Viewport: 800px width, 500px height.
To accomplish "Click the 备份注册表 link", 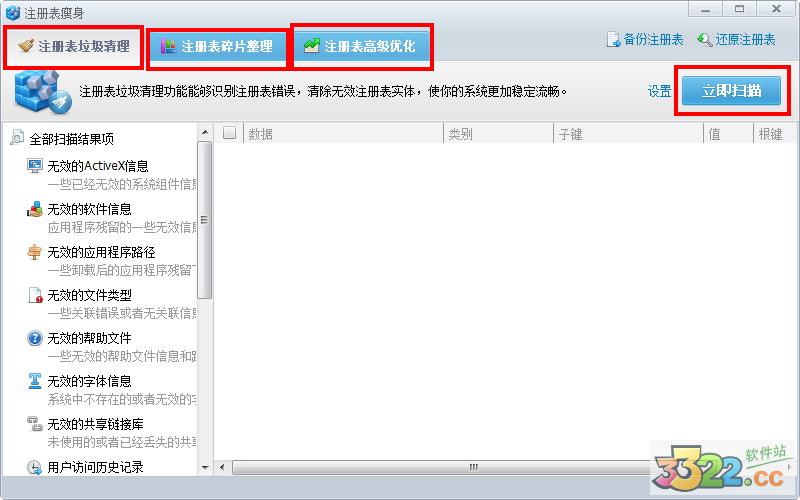I will coord(653,40).
